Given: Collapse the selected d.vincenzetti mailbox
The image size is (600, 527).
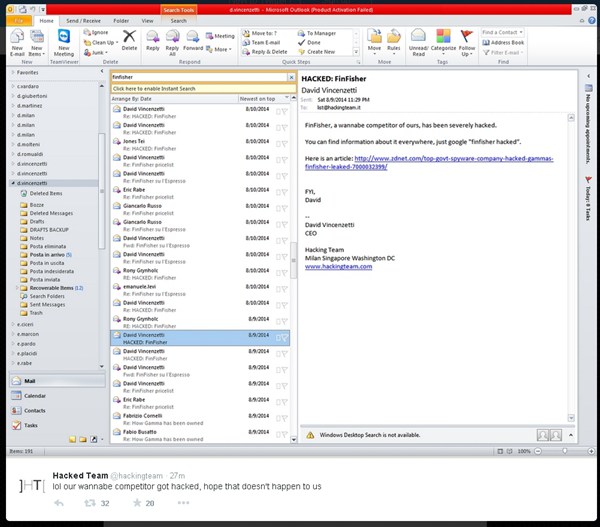Looking at the screenshot, I should 13,183.
